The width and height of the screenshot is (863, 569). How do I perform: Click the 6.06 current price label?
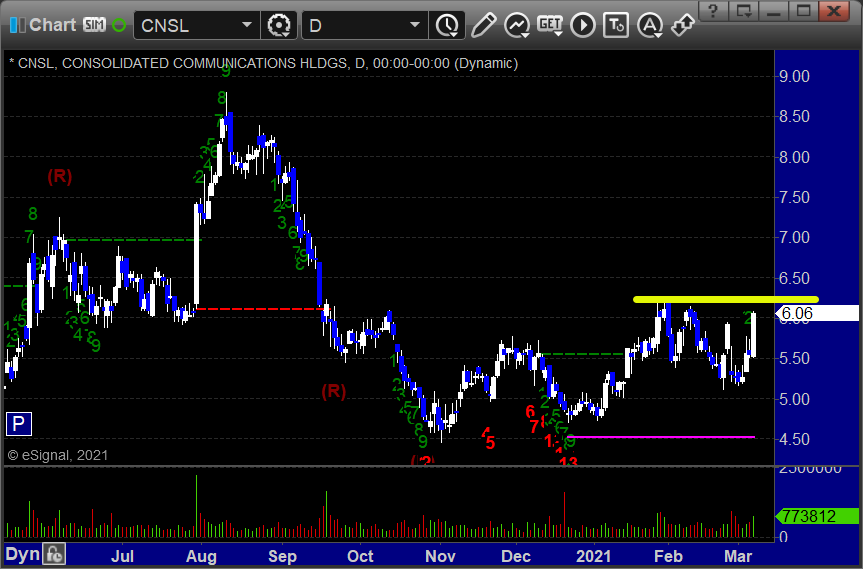pyautogui.click(x=817, y=313)
